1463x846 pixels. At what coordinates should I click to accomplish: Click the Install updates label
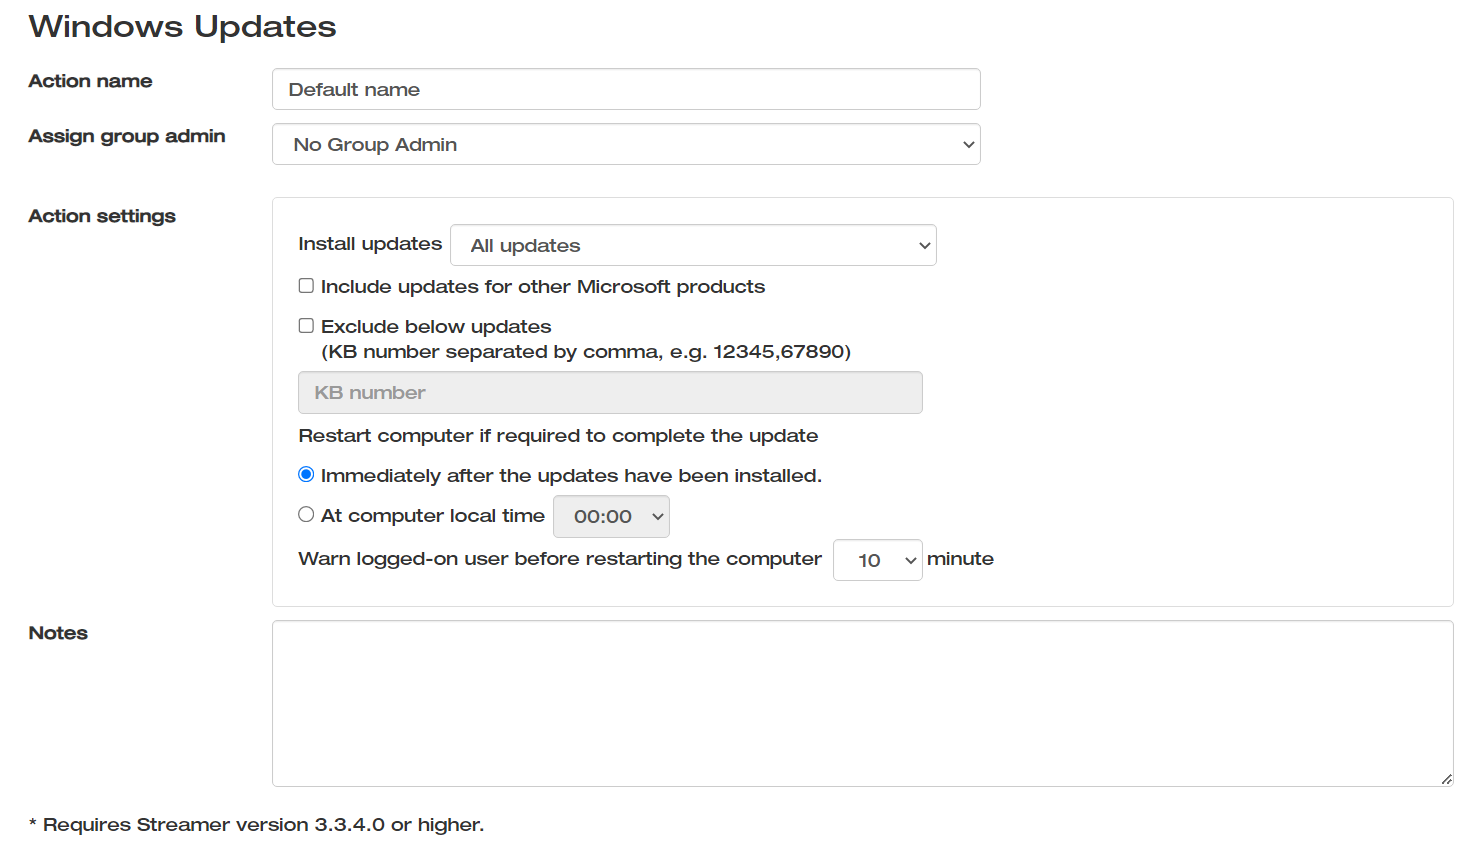[x=370, y=244]
